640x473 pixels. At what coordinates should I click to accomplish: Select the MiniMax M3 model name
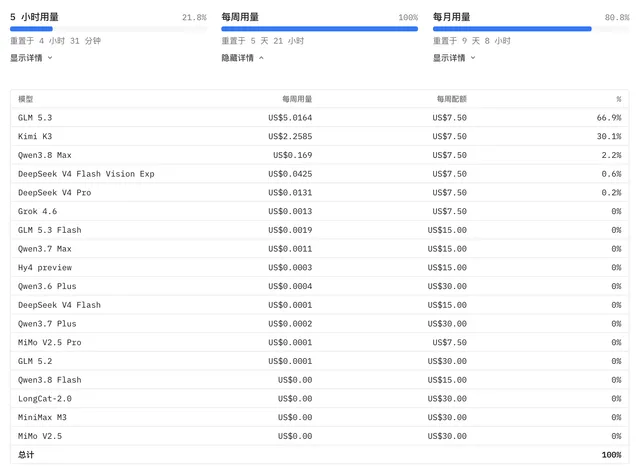tap(42, 417)
